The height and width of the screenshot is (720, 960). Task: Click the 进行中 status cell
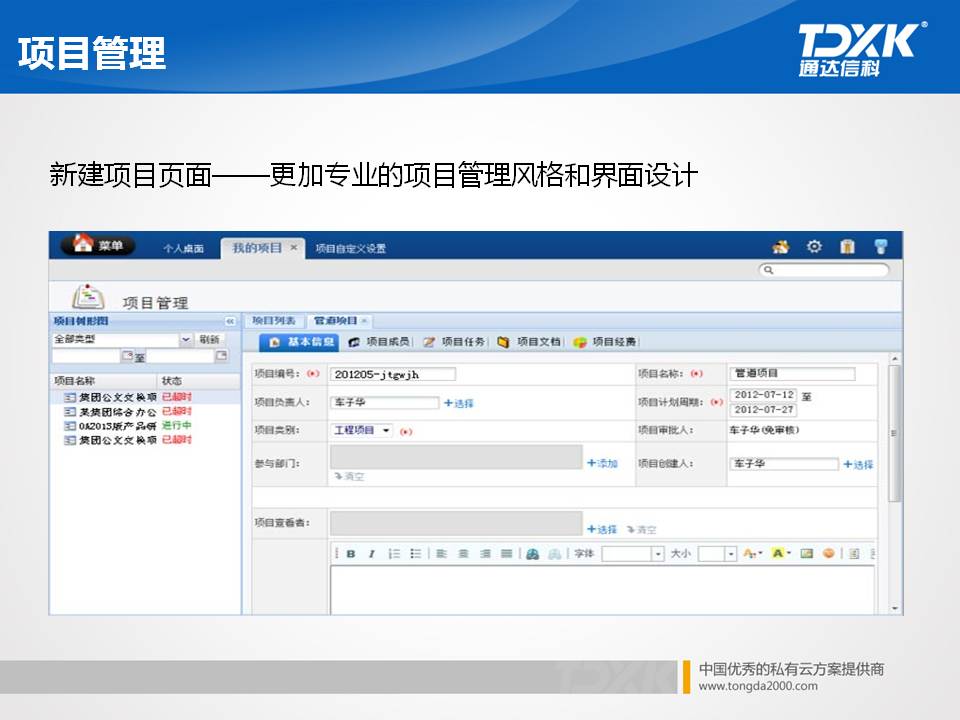tap(177, 426)
